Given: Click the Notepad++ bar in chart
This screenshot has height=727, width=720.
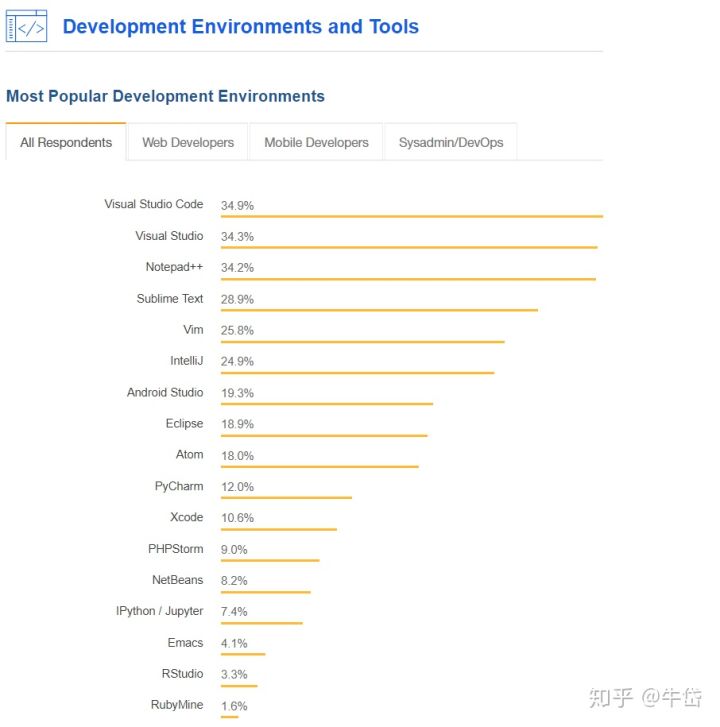Looking at the screenshot, I should pyautogui.click(x=408, y=279).
